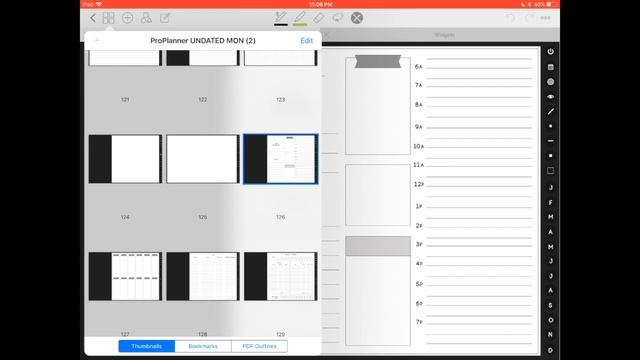Viewport: 640px width, 360px height.
Task: Switch to the PDF Outlines tab
Action: coord(260,346)
